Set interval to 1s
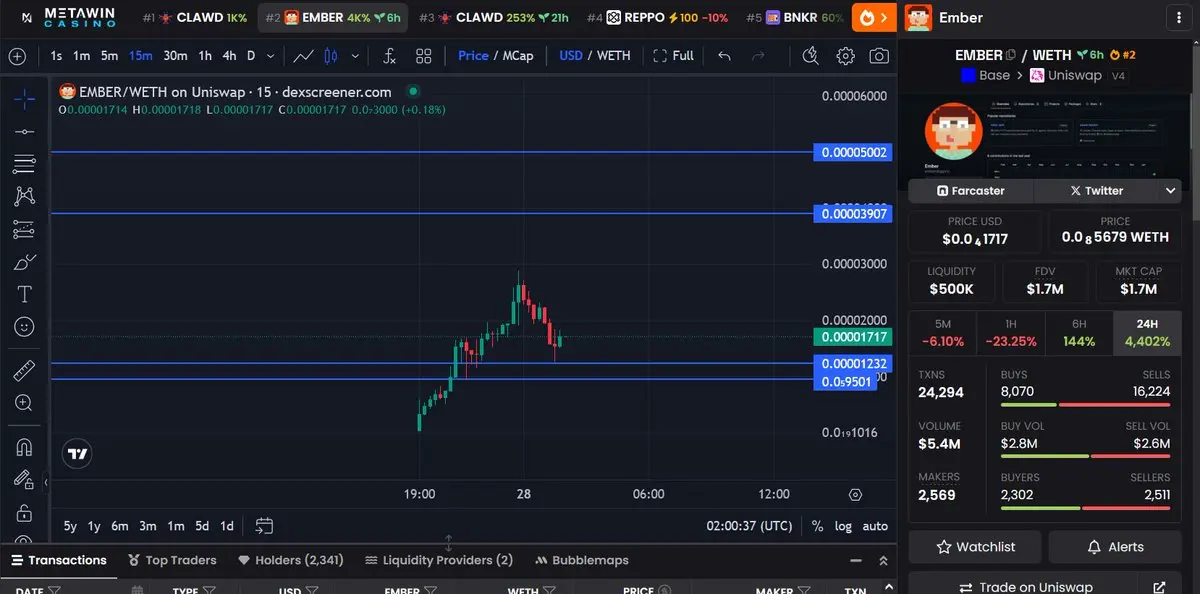Image resolution: width=1200 pixels, height=594 pixels. [56, 56]
